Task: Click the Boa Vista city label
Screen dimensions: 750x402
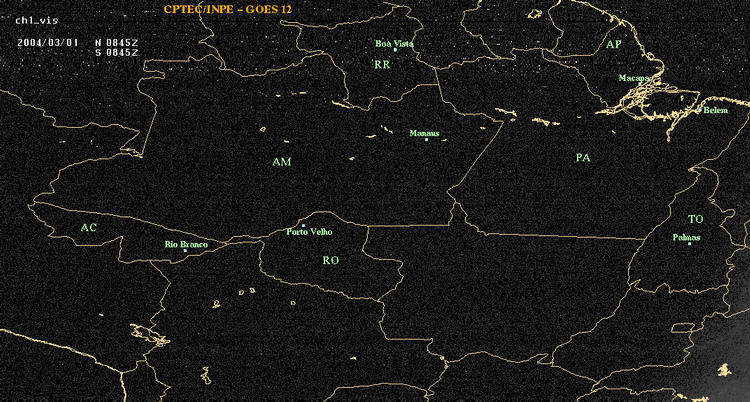Action: (394, 44)
